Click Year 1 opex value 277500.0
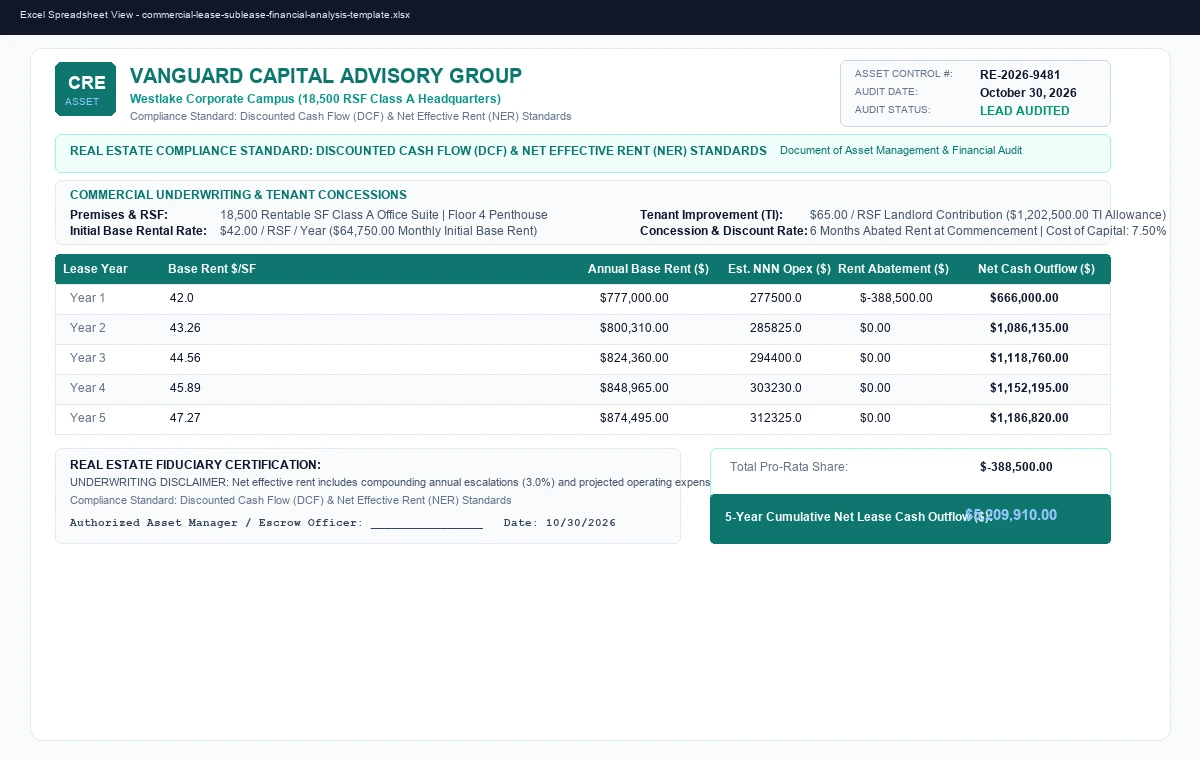This screenshot has height=760, width=1200. click(x=776, y=298)
